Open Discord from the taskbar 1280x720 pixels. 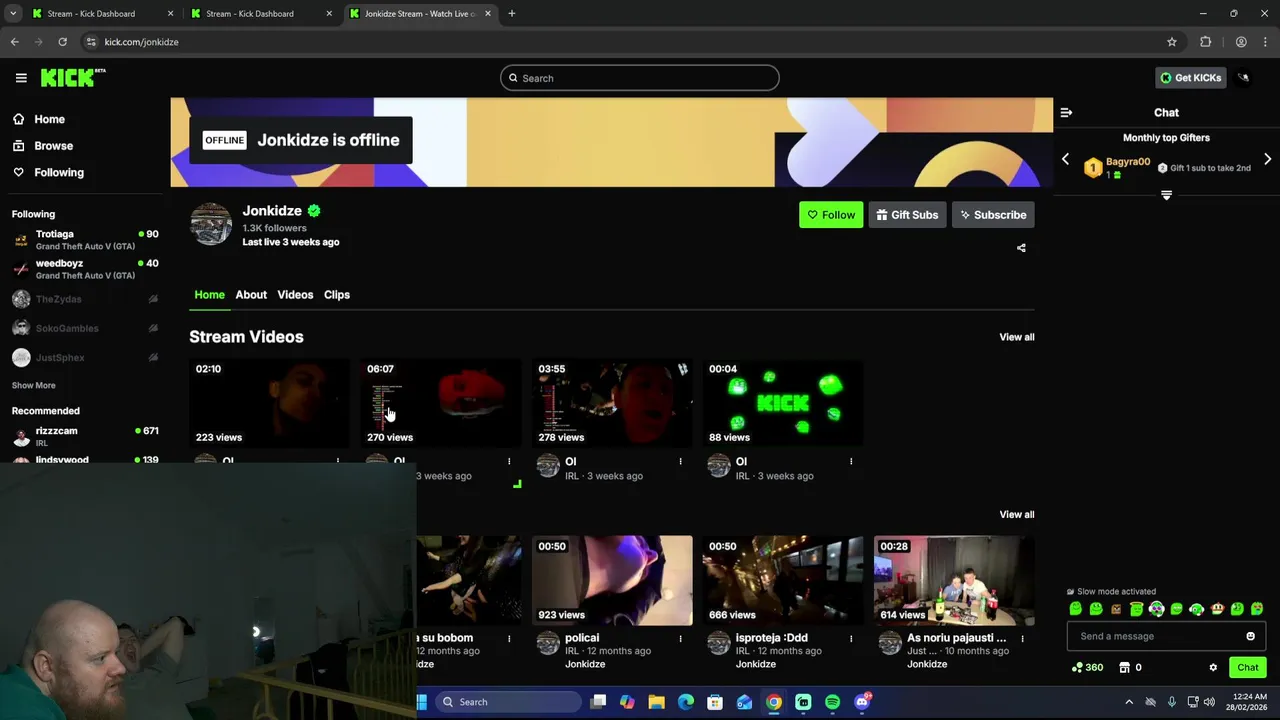coord(862,702)
